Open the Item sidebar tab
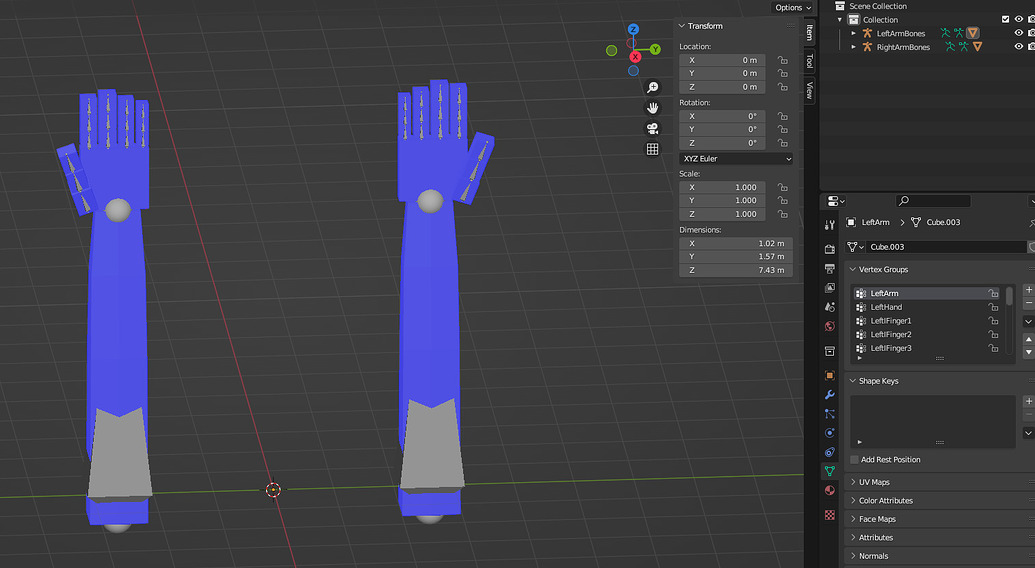1035x568 pixels. pos(809,32)
